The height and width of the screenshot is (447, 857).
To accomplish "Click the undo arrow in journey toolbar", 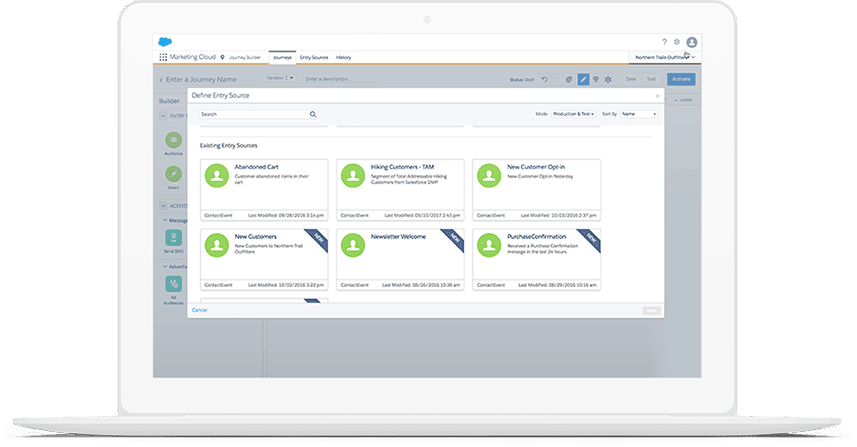I will (544, 79).
